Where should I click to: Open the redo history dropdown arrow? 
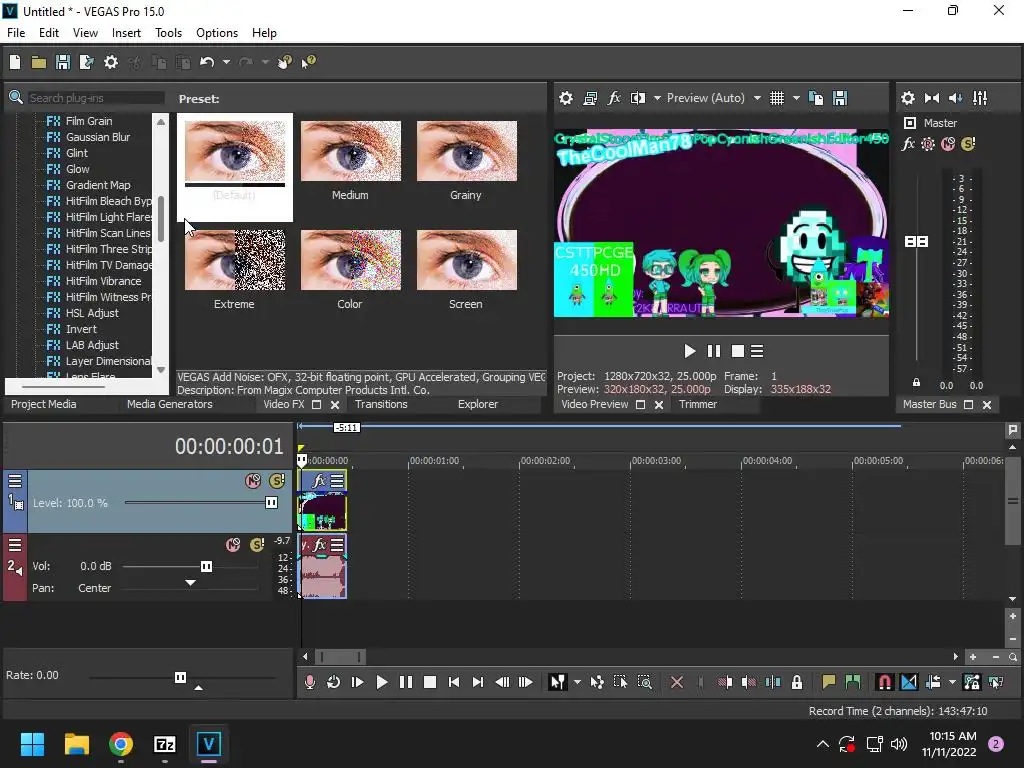click(265, 62)
